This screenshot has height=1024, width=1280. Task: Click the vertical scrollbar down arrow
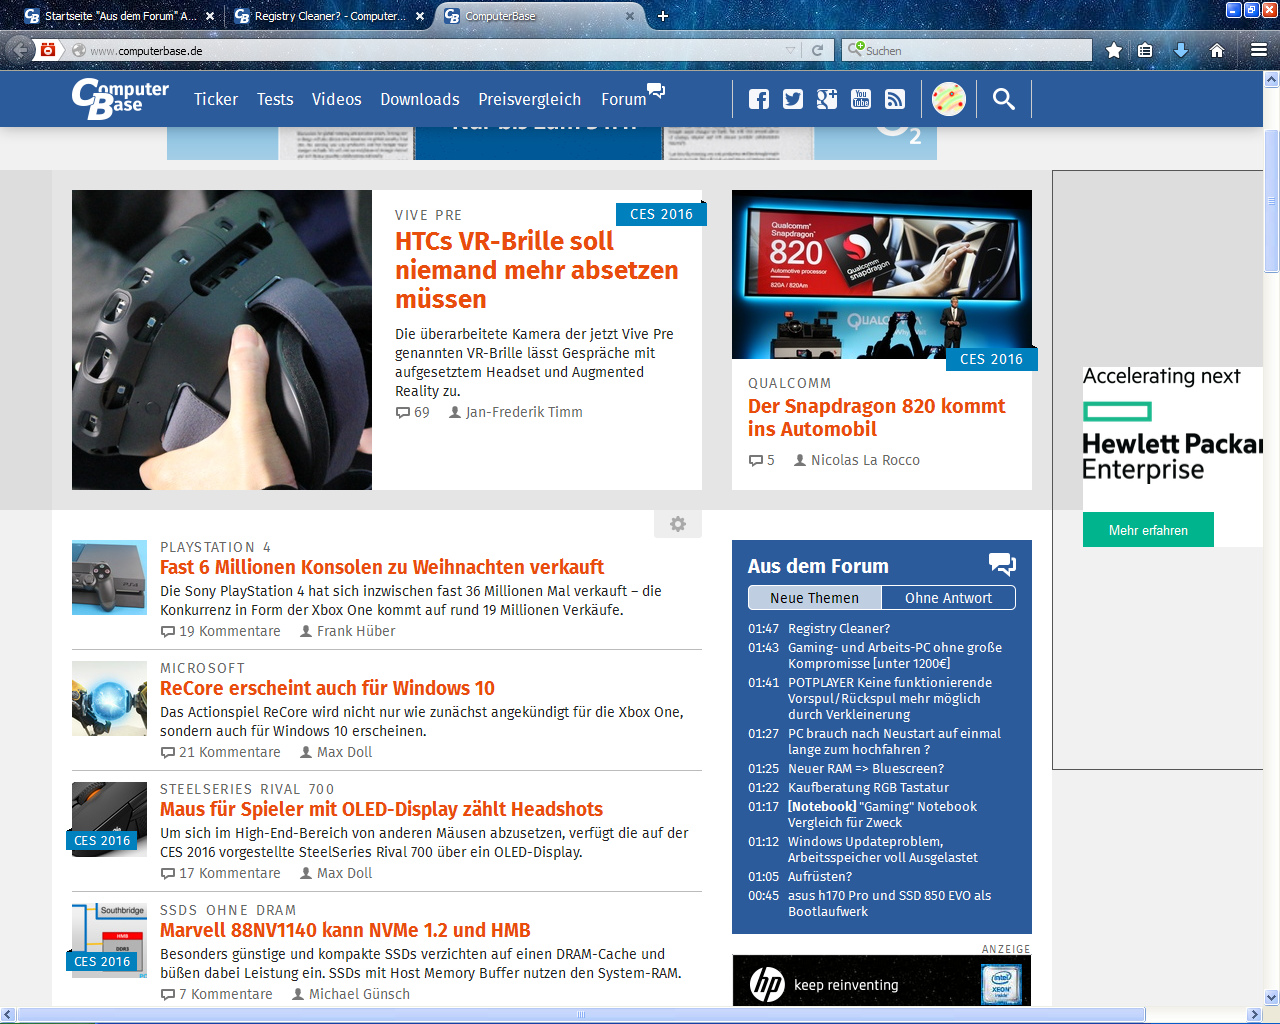pyautogui.click(x=1271, y=997)
